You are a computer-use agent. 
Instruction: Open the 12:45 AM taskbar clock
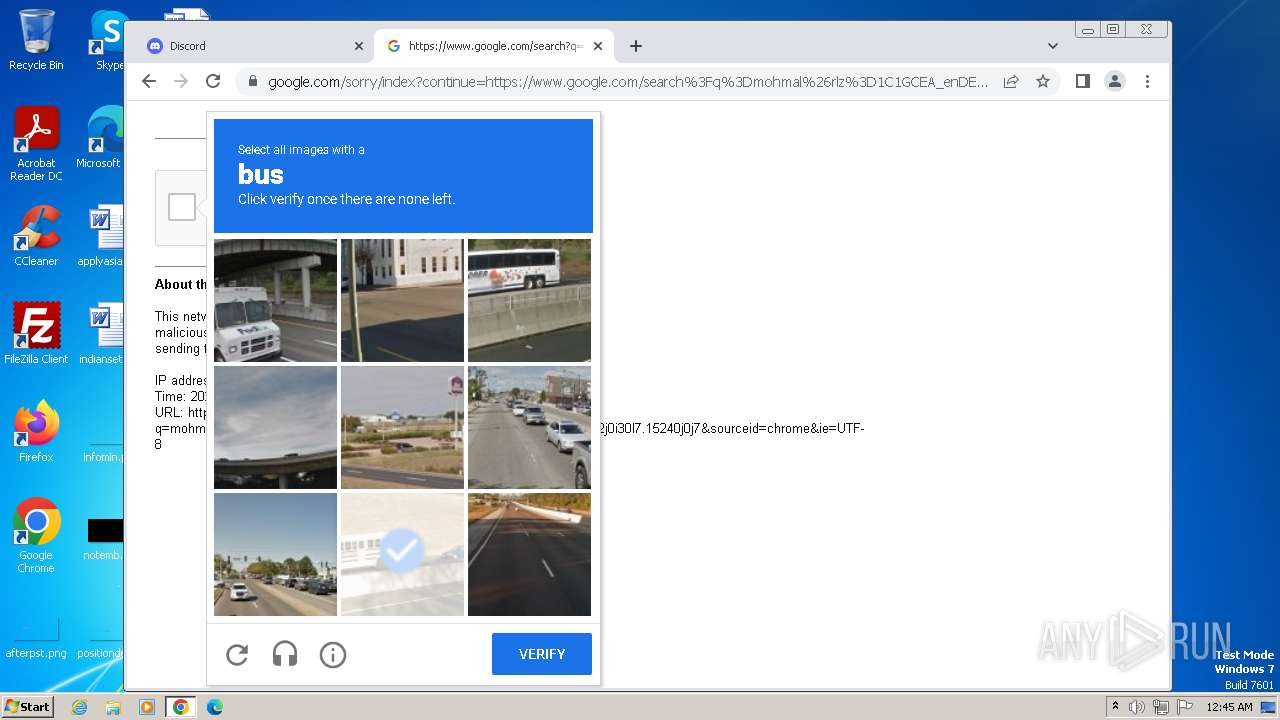[x=1230, y=707]
